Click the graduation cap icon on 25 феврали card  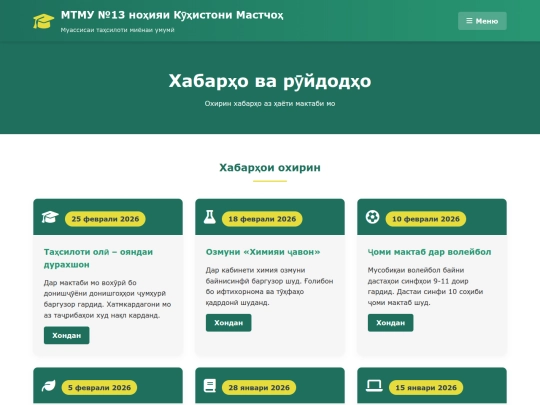[x=50, y=217]
